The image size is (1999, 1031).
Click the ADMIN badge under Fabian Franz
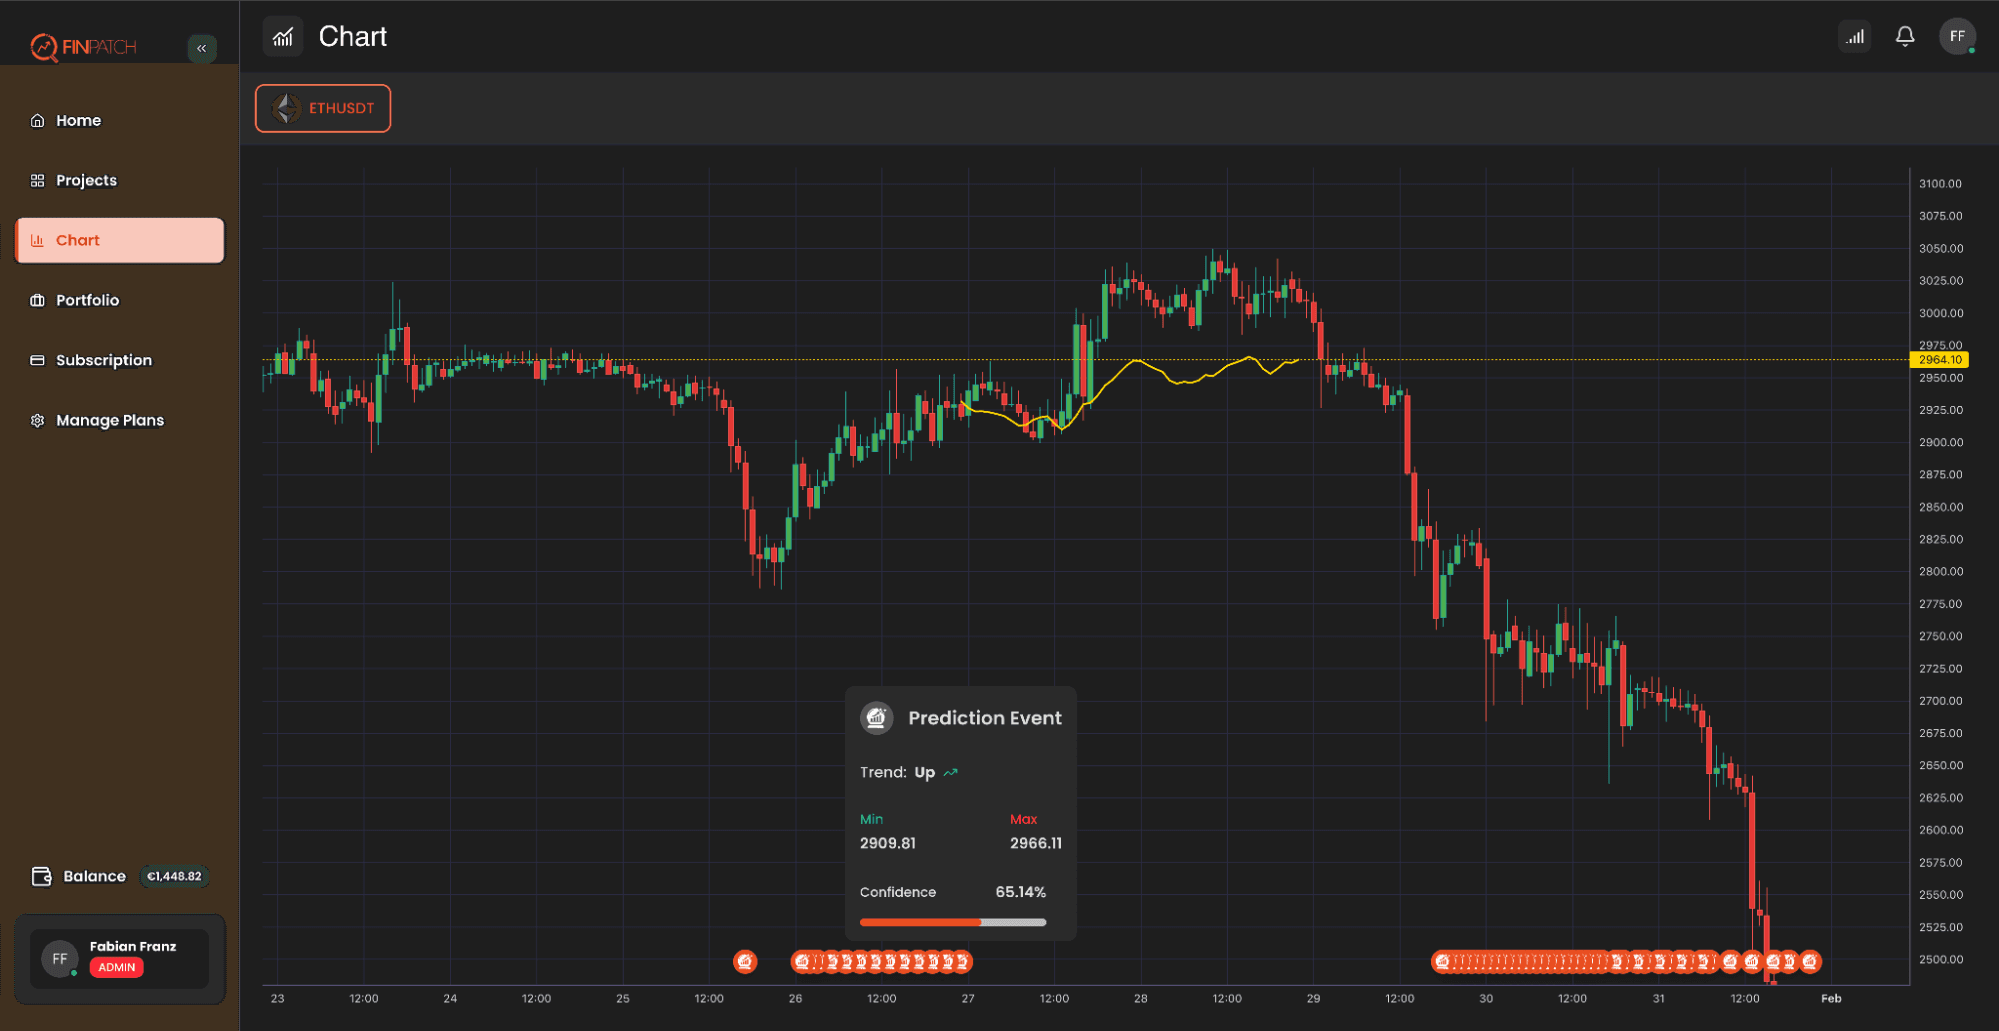[x=116, y=967]
